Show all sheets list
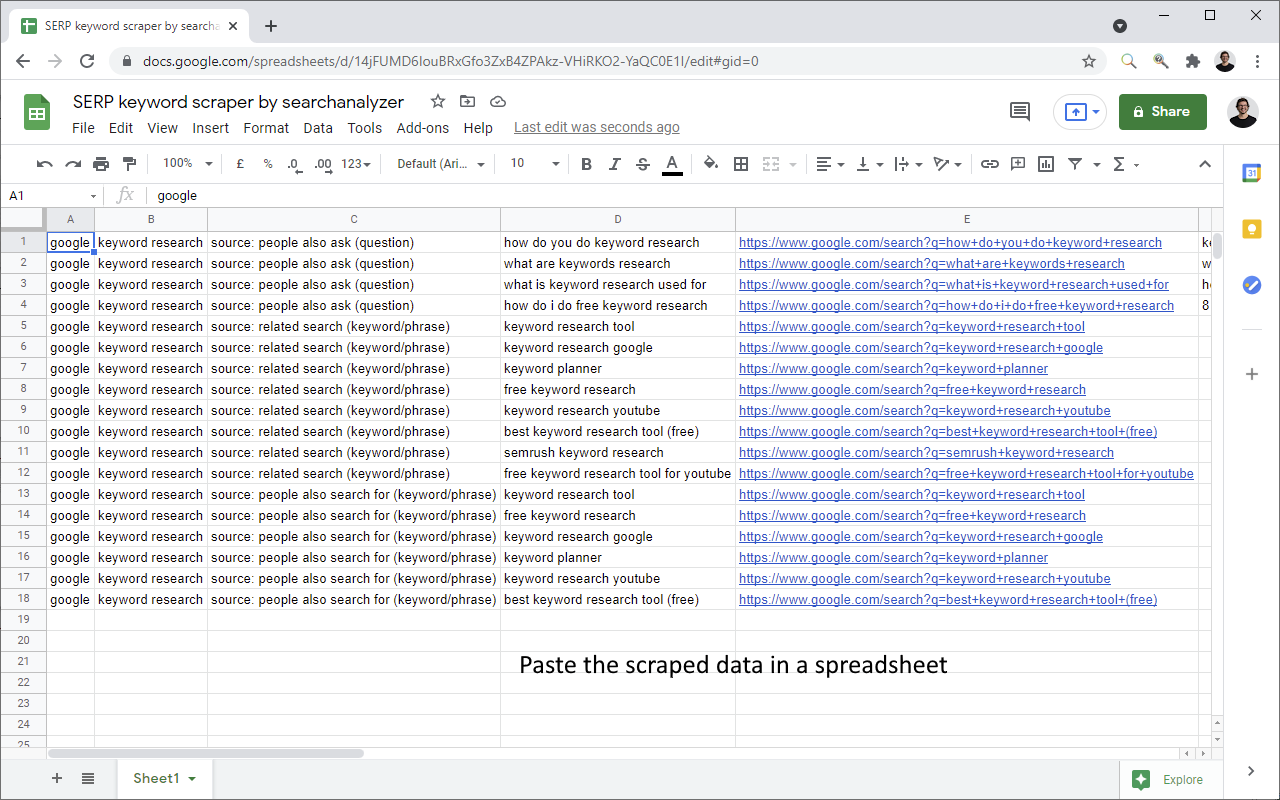This screenshot has height=800, width=1280. 88,779
